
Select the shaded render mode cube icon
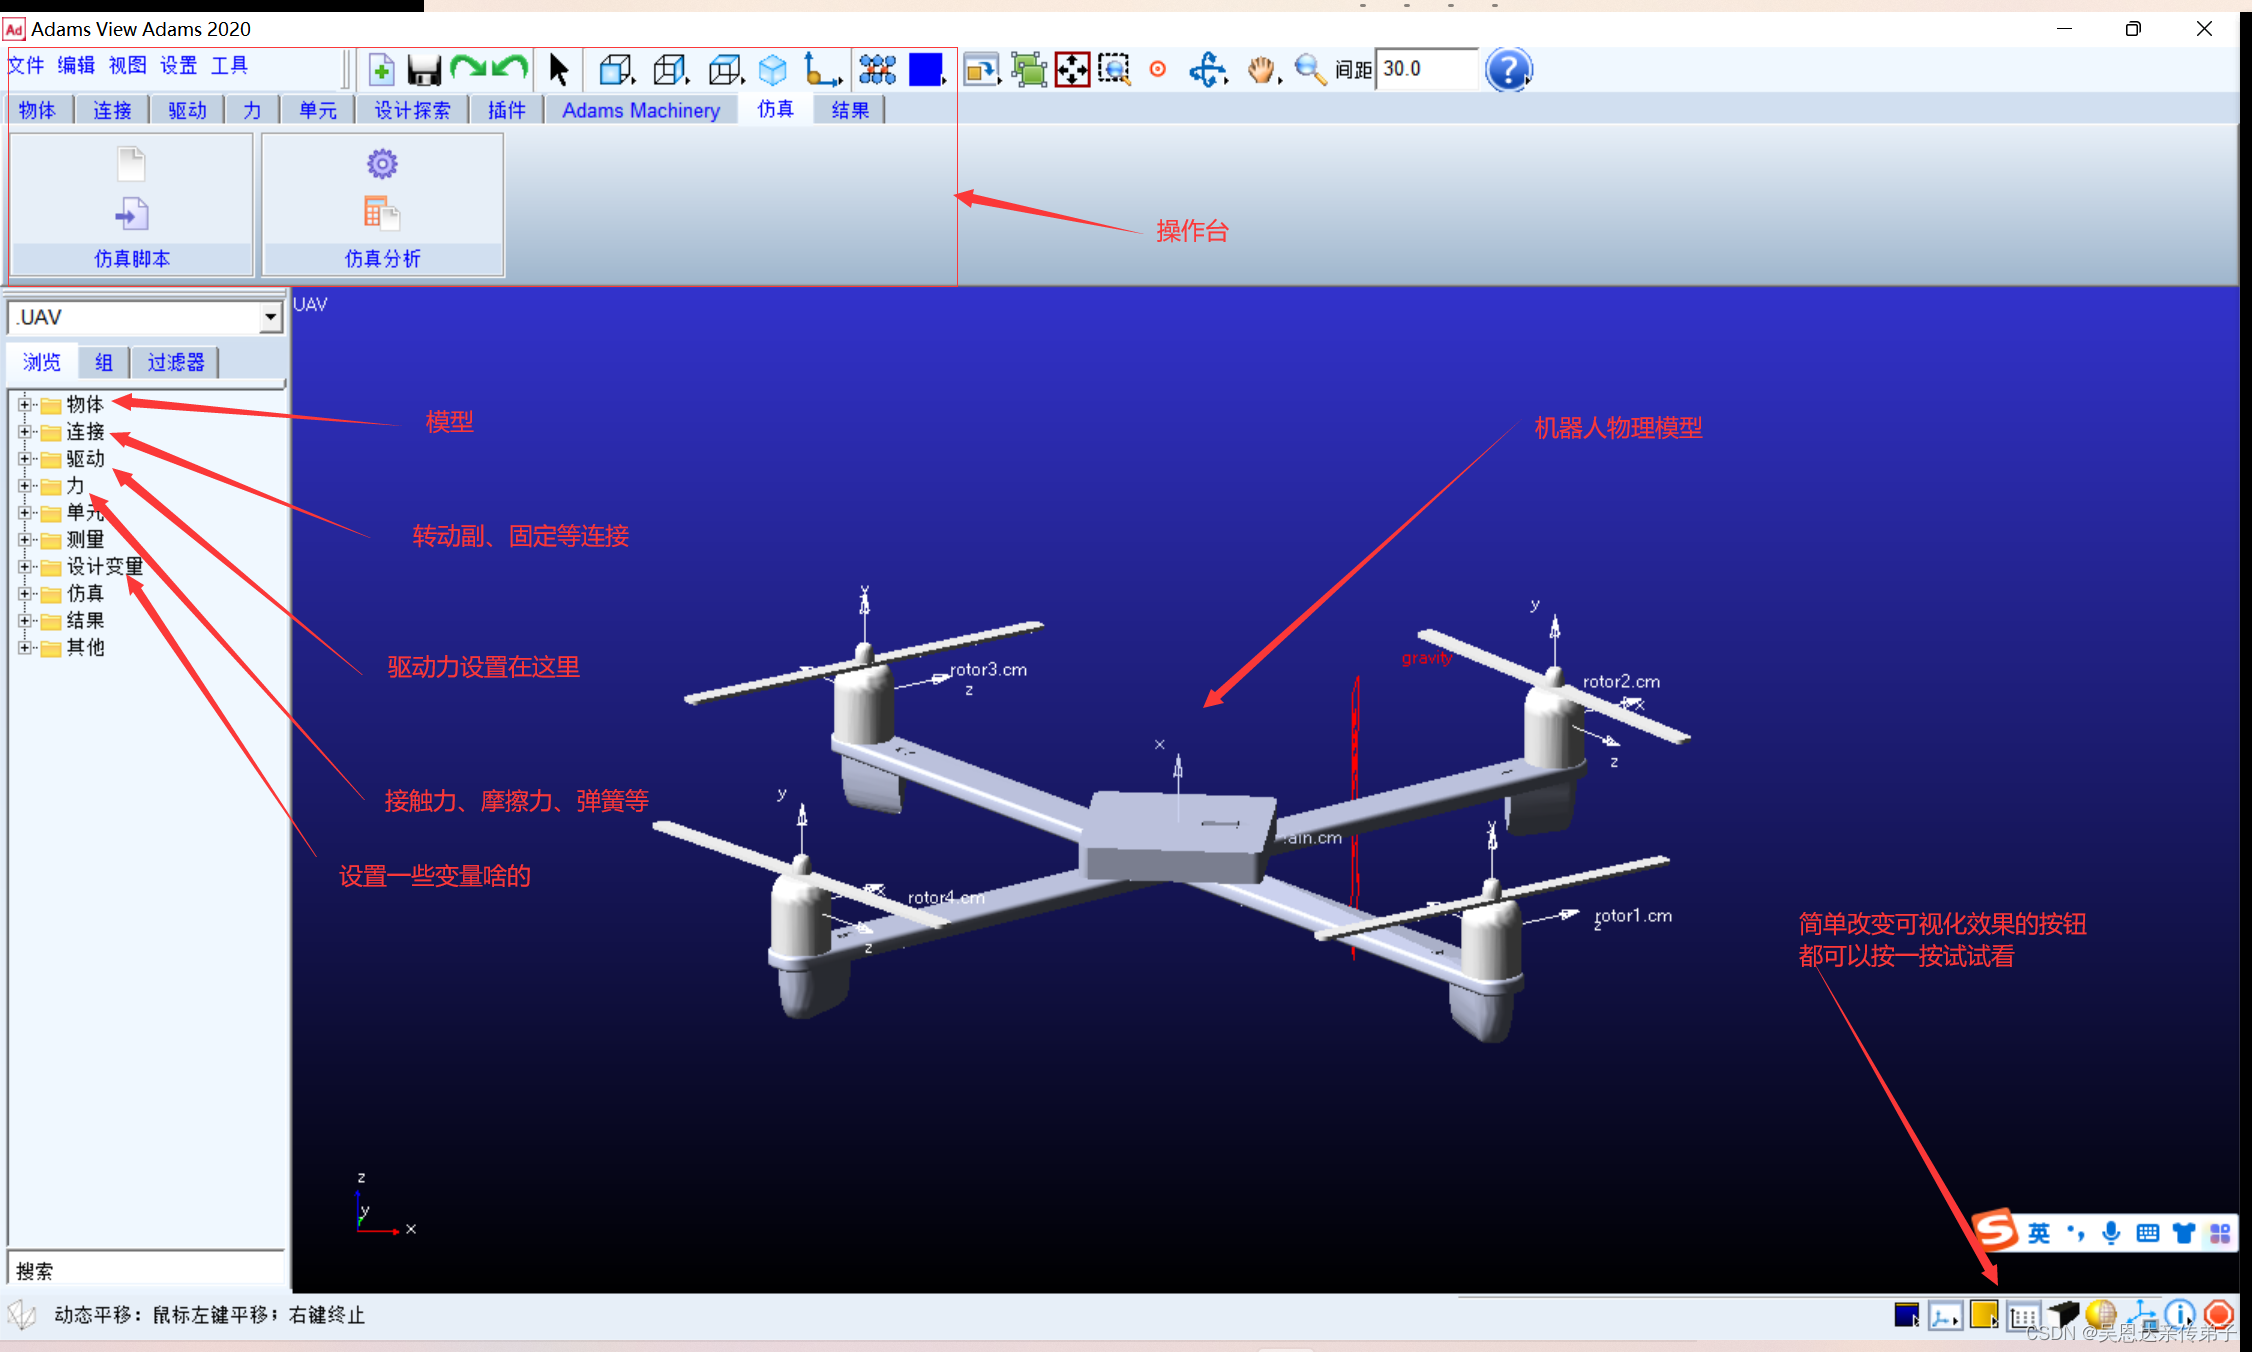(772, 69)
